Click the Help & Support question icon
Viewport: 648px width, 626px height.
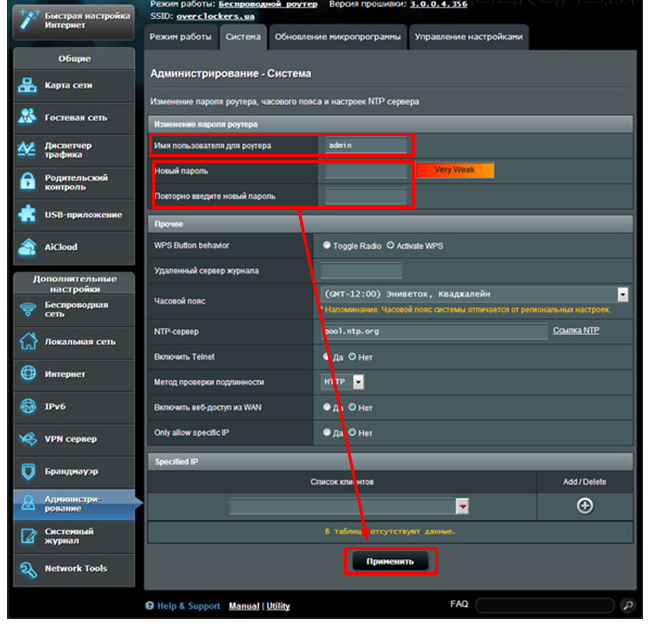click(x=150, y=606)
